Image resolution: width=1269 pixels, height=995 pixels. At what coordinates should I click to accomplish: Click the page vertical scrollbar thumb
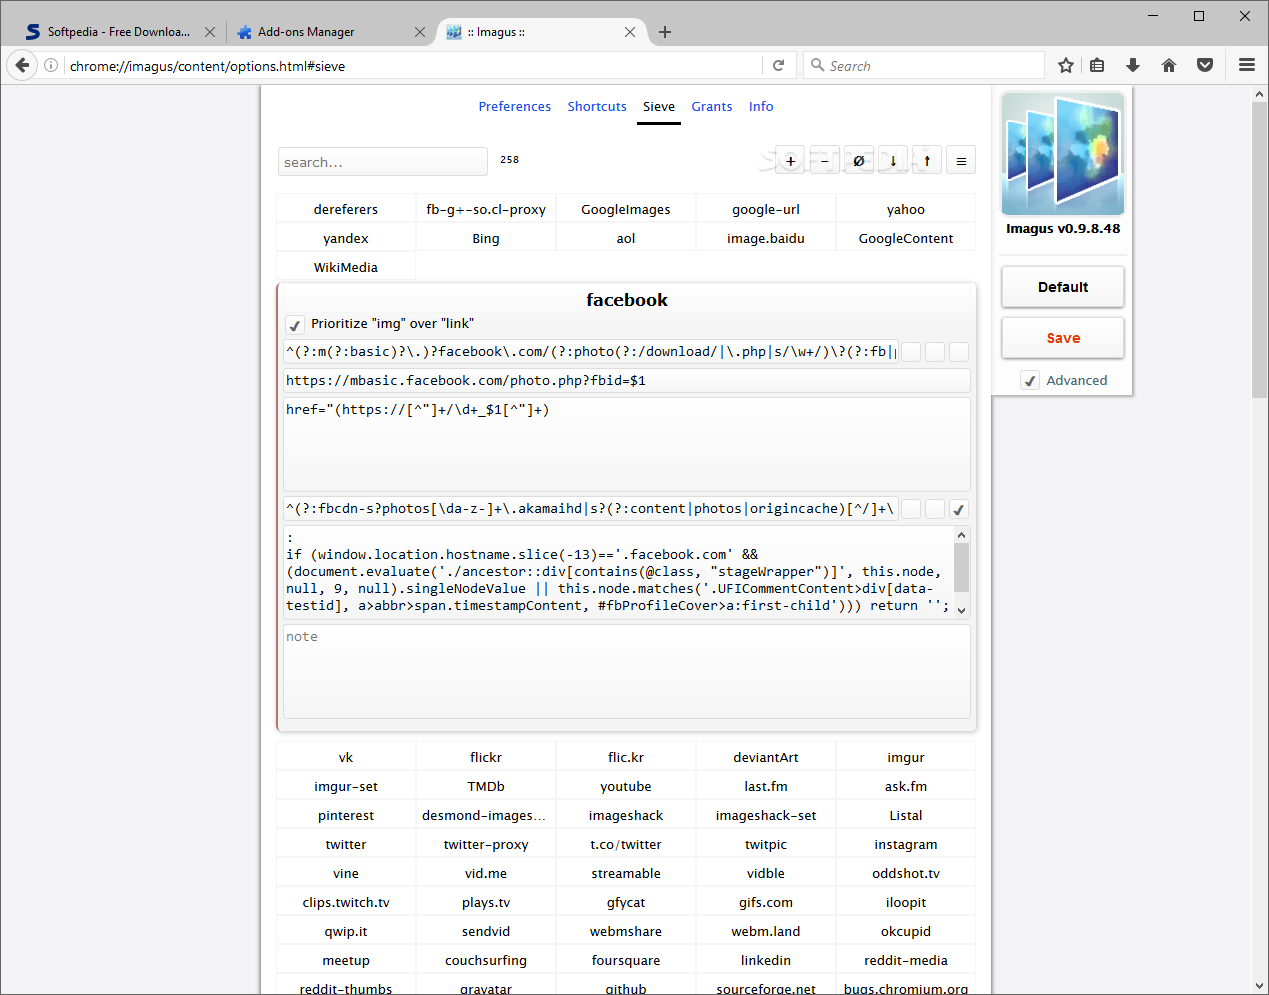1259,250
